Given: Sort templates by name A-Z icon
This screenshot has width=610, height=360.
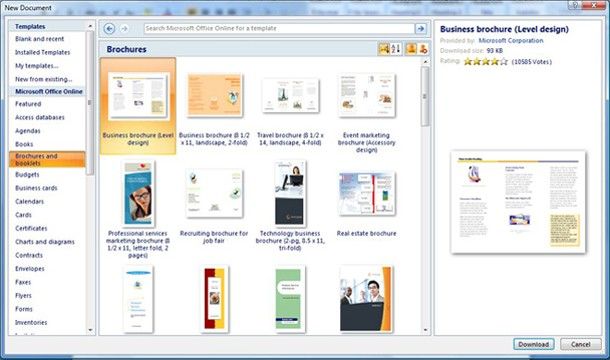Looking at the screenshot, I should pos(396,49).
